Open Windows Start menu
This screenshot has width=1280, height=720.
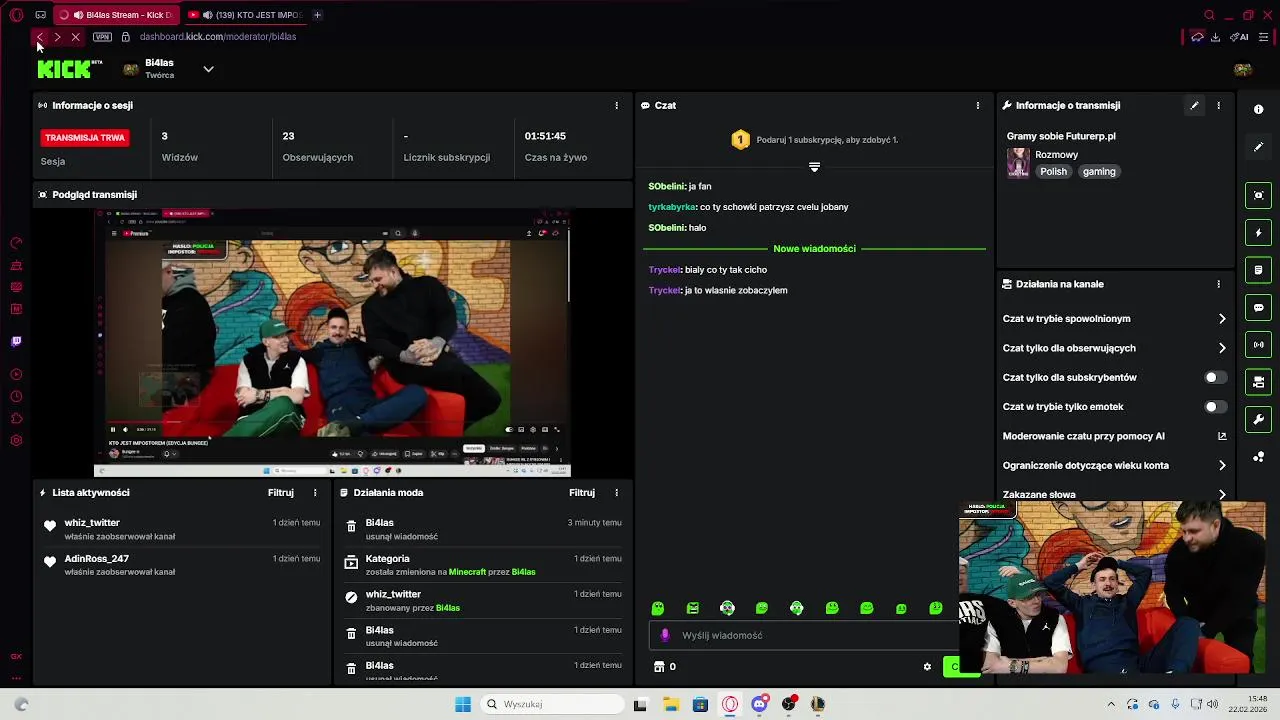pyautogui.click(x=463, y=704)
